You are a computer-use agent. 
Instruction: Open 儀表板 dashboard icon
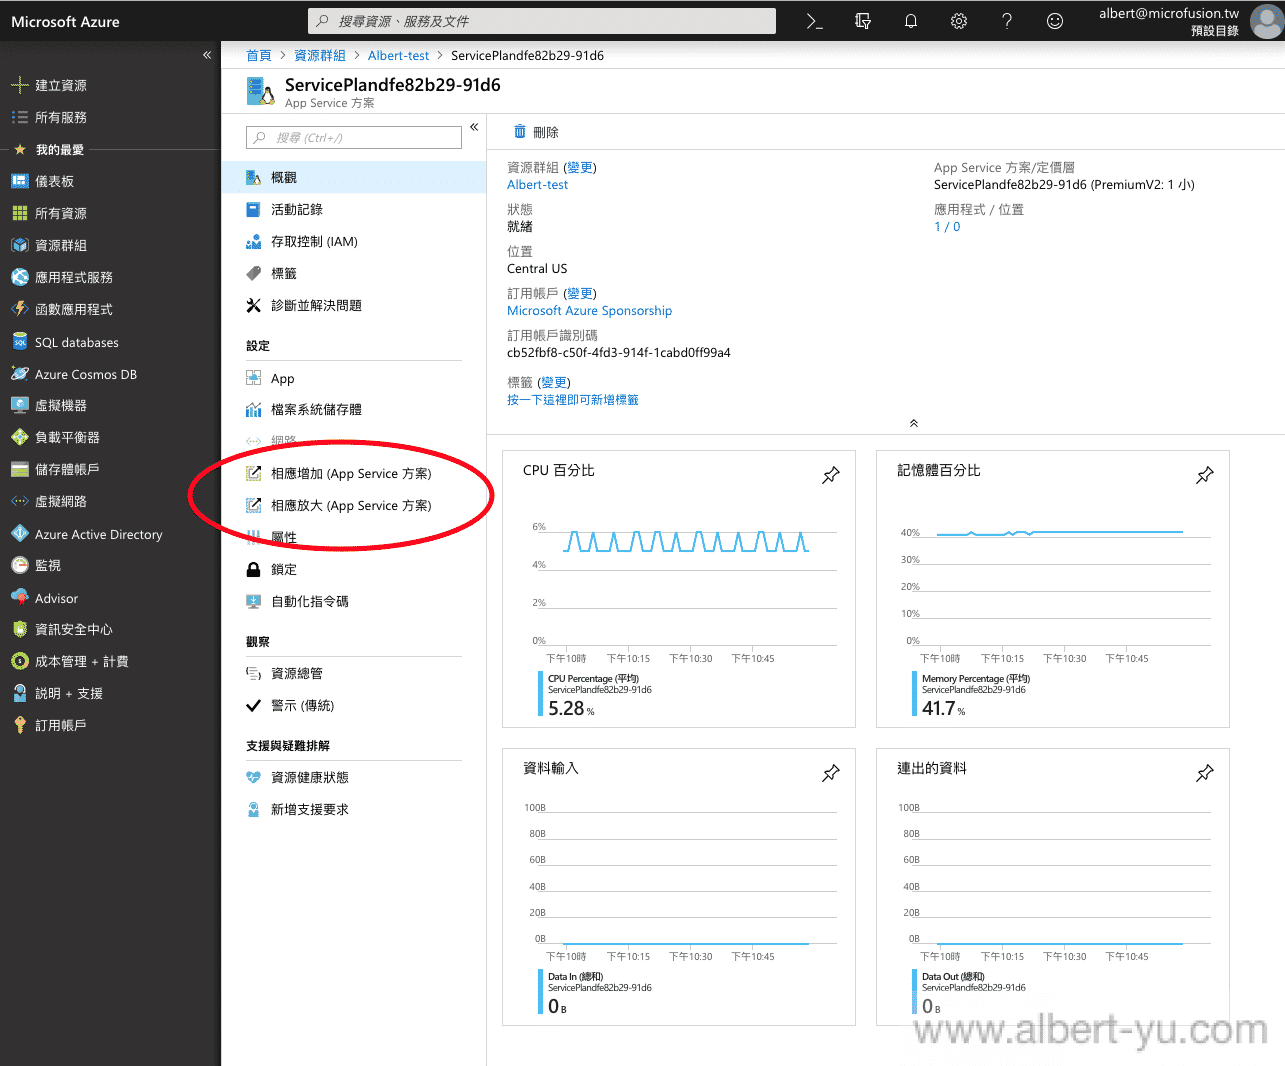(x=20, y=182)
